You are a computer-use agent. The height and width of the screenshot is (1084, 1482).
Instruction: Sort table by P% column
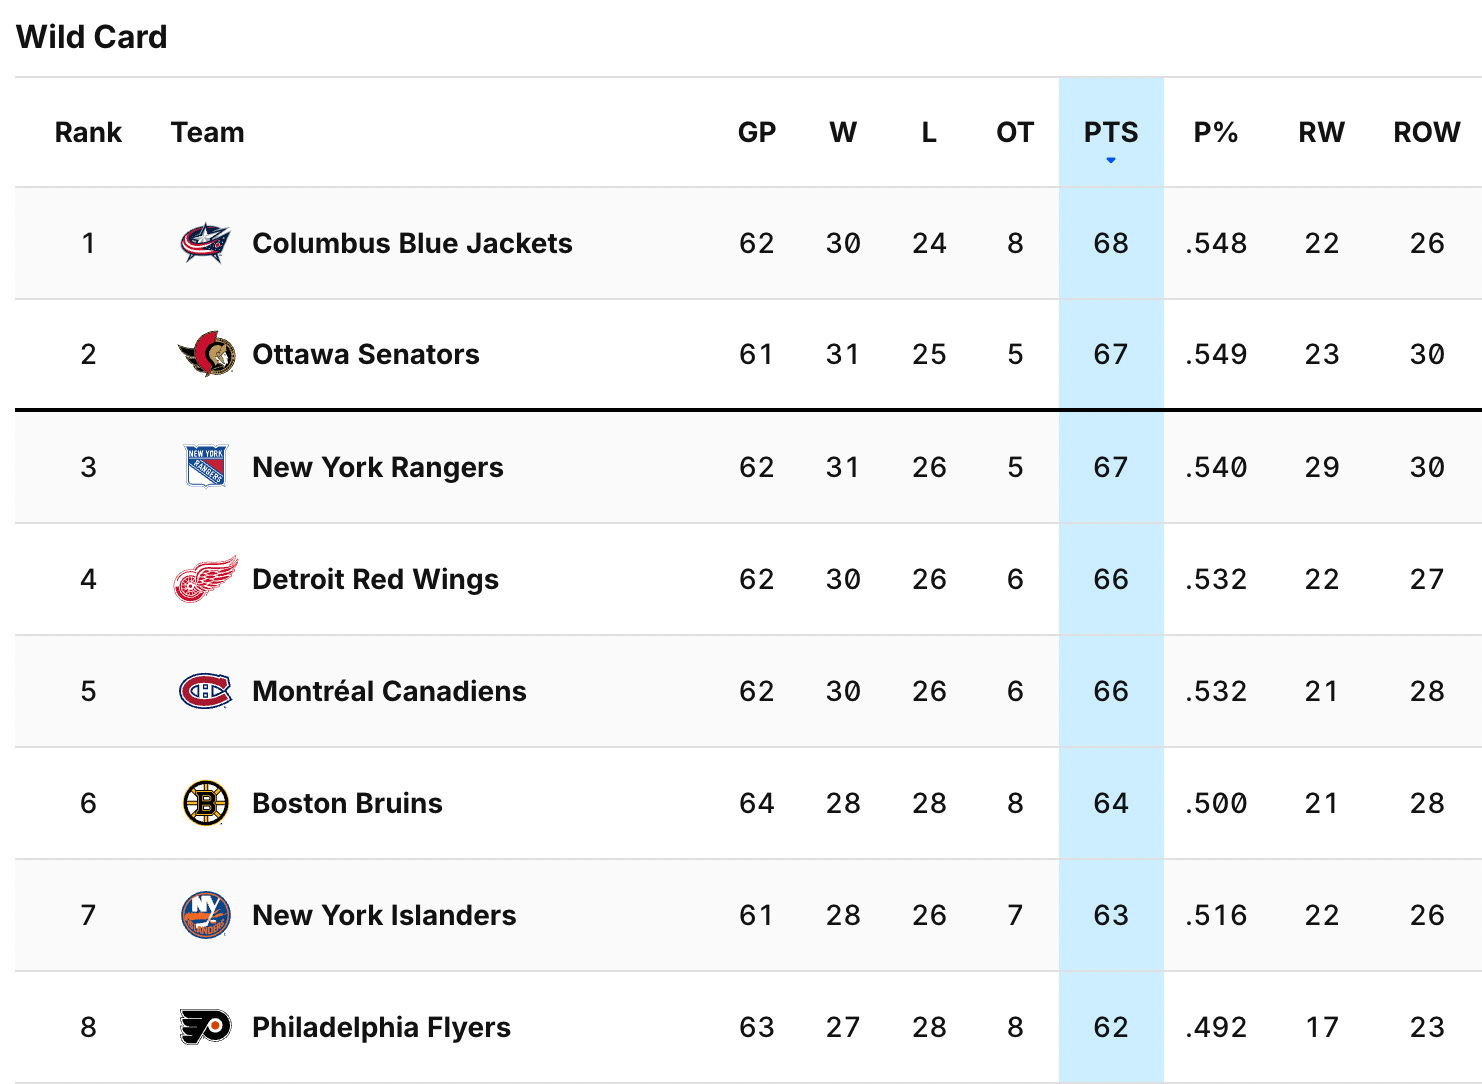coord(1216,133)
